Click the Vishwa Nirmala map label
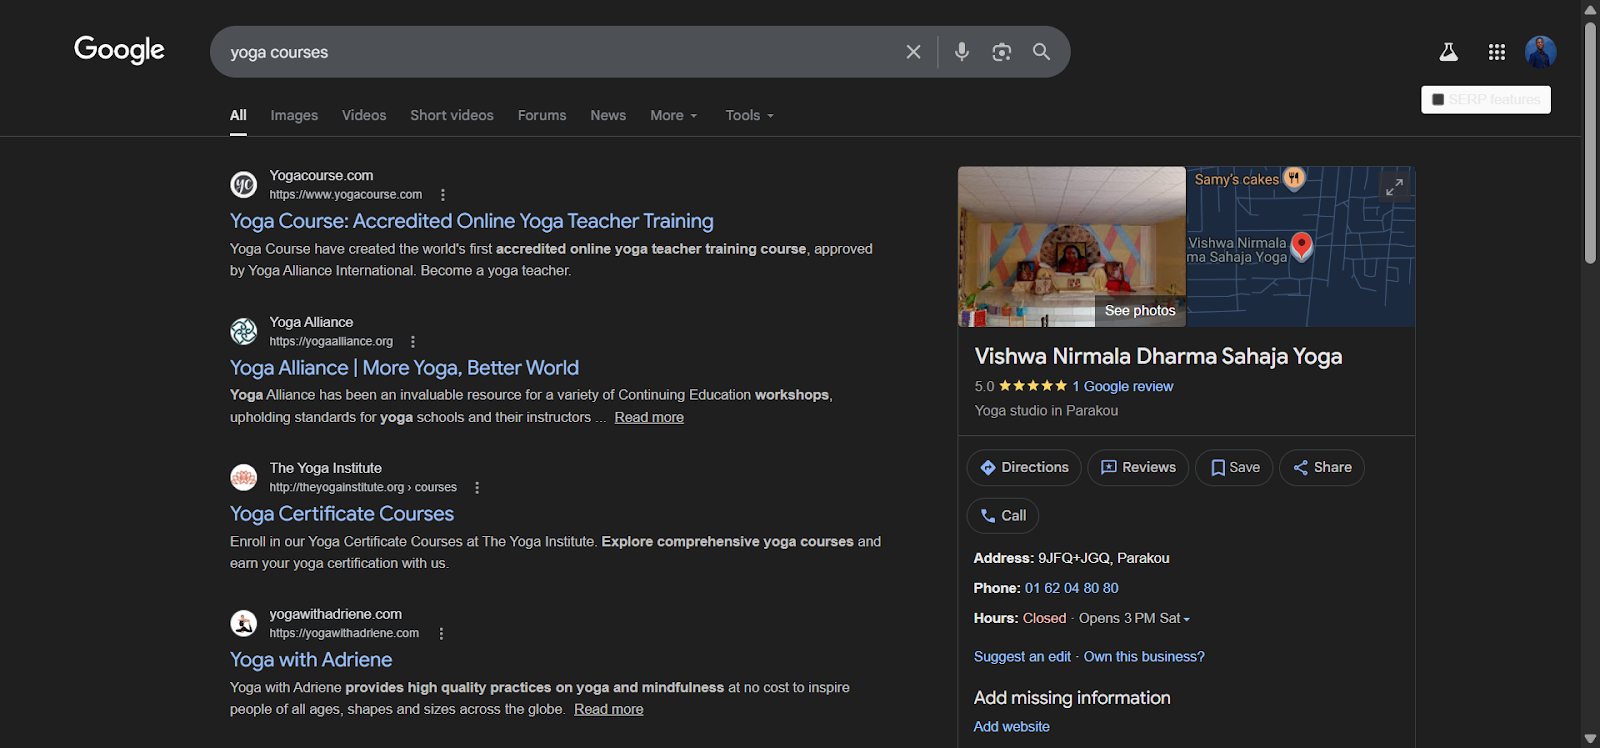Screen dimensions: 1600x748 click(1237, 250)
